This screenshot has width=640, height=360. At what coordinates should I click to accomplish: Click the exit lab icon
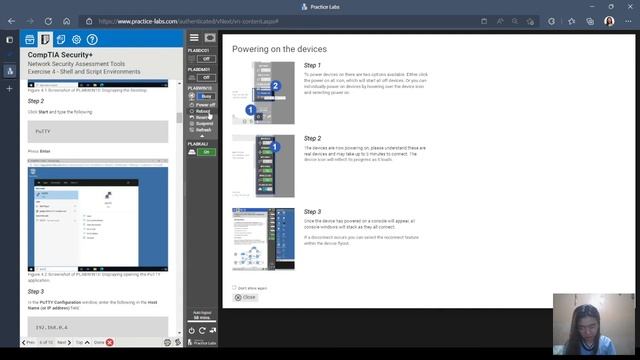(x=213, y=331)
